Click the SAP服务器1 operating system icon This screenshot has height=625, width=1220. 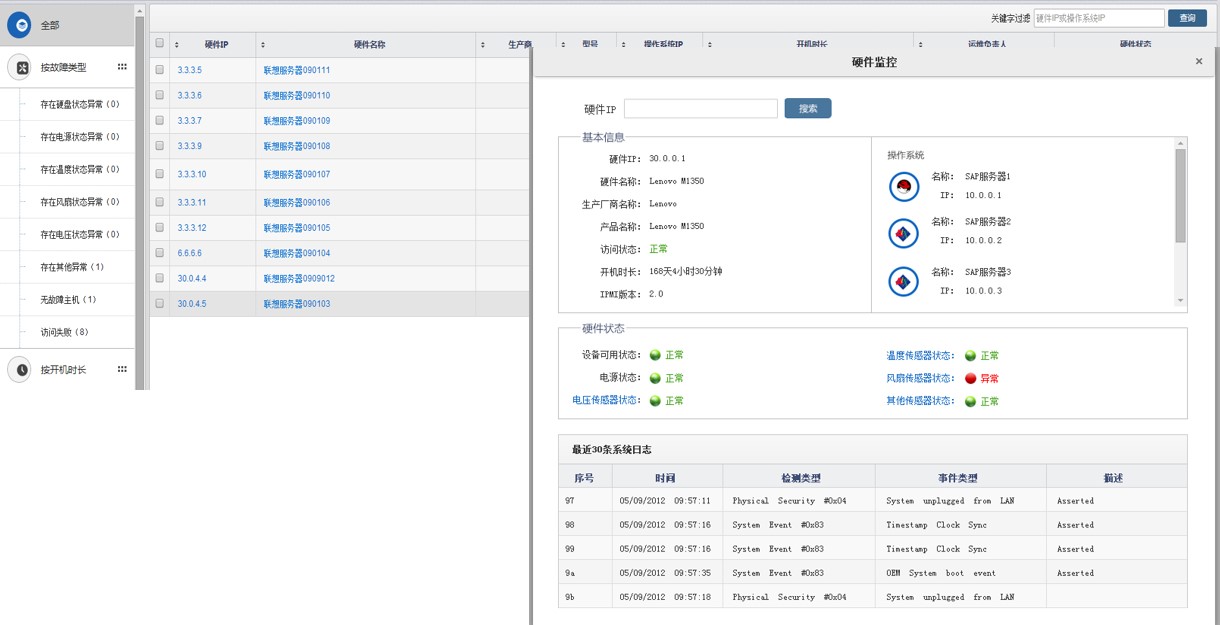pyautogui.click(x=903, y=186)
